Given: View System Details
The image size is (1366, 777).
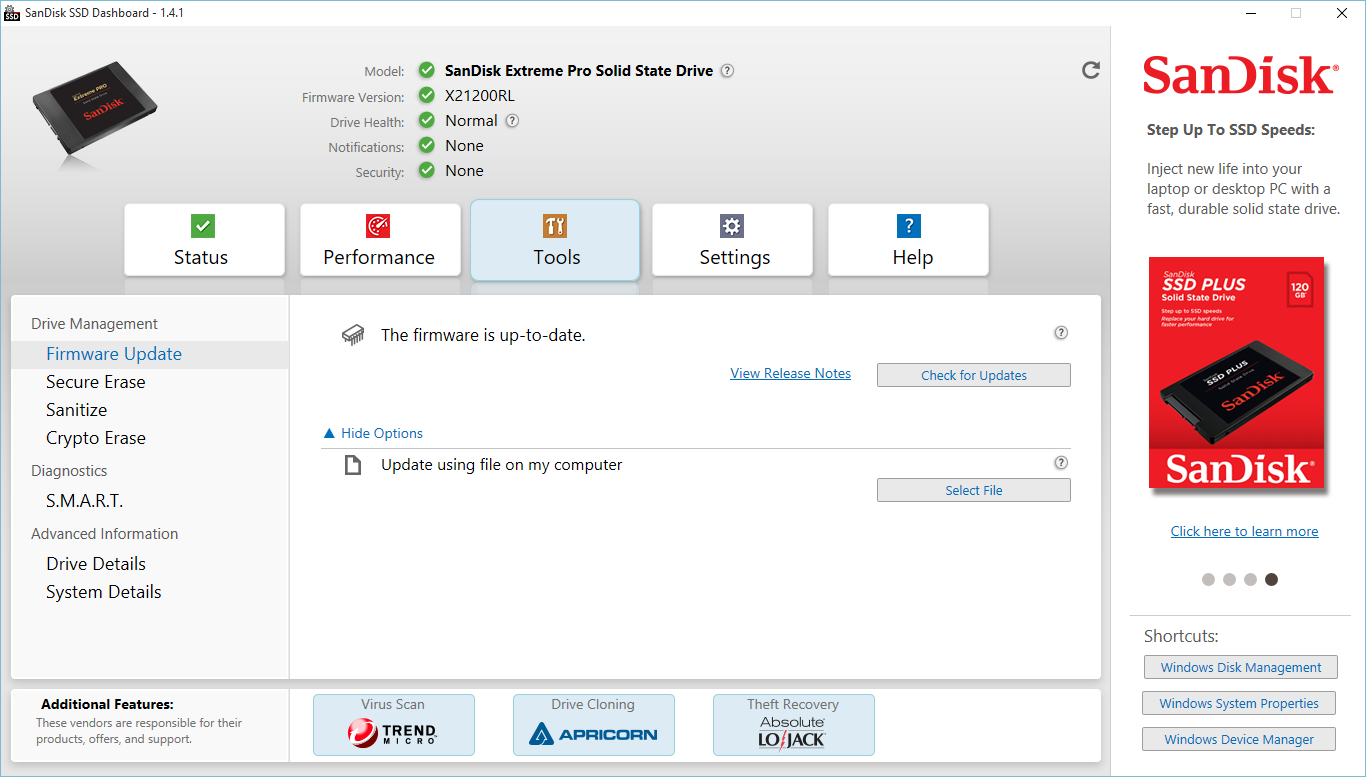Looking at the screenshot, I should [x=103, y=592].
